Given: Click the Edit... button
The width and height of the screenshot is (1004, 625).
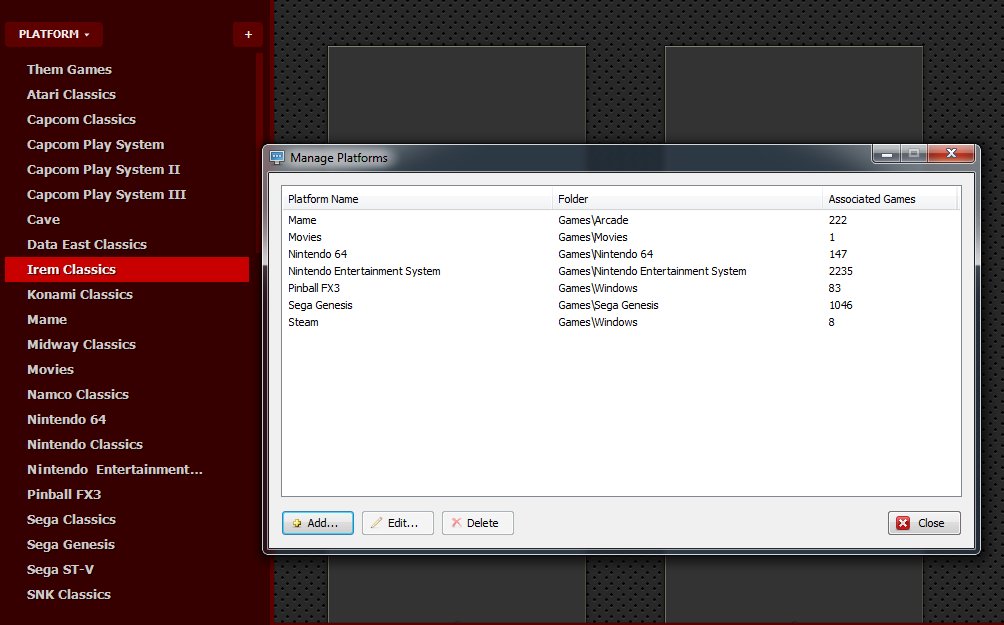Looking at the screenshot, I should (x=398, y=523).
